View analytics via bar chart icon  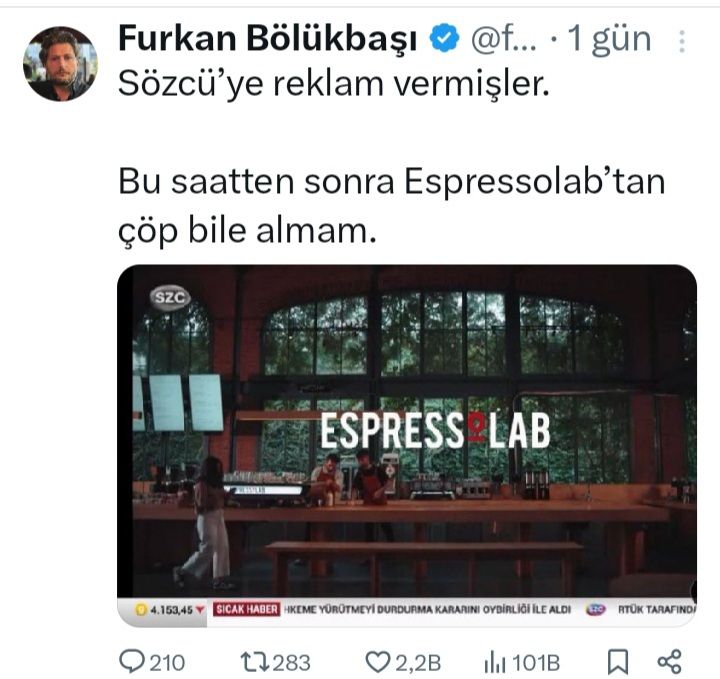pos(495,663)
